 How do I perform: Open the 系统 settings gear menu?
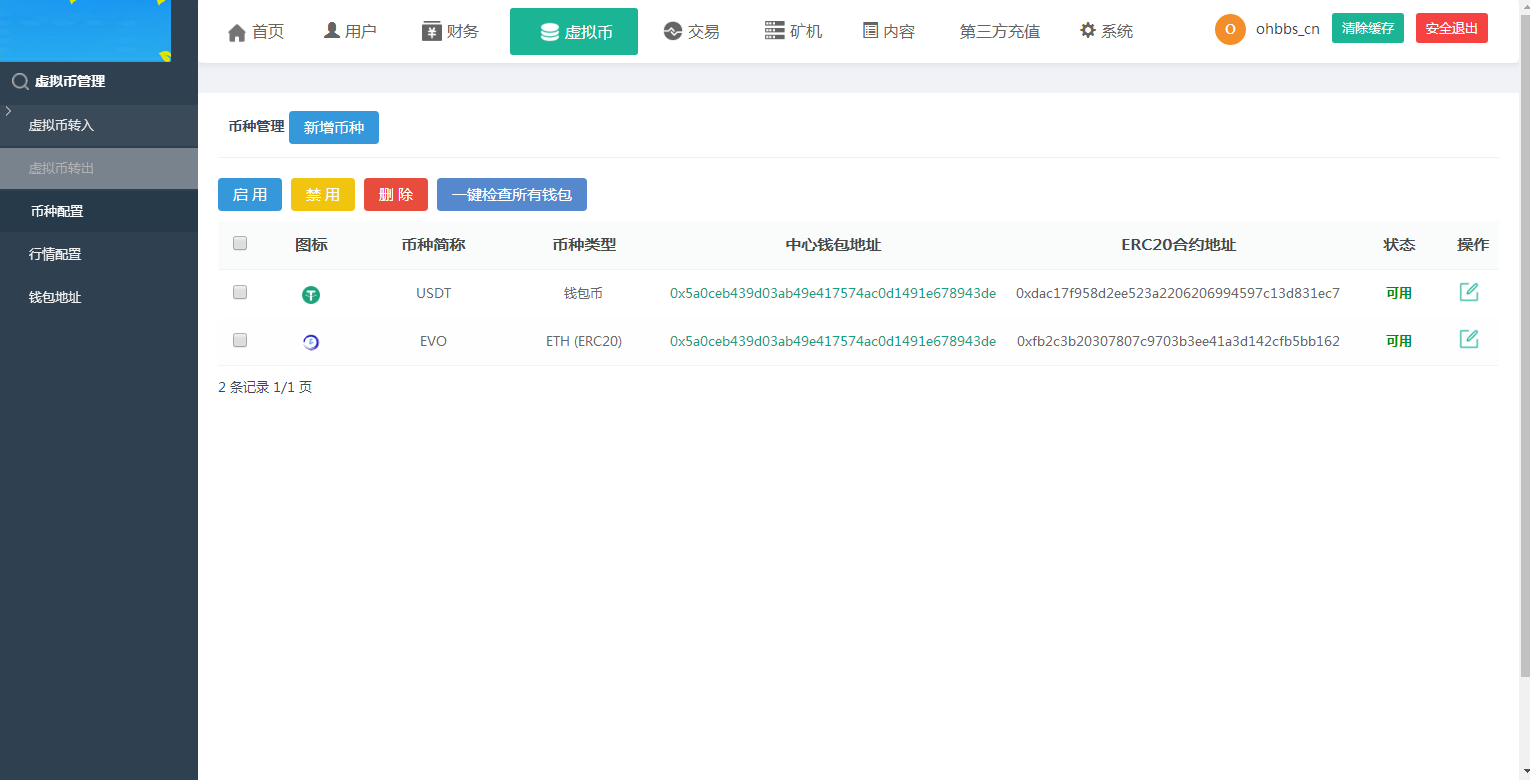[x=1106, y=32]
